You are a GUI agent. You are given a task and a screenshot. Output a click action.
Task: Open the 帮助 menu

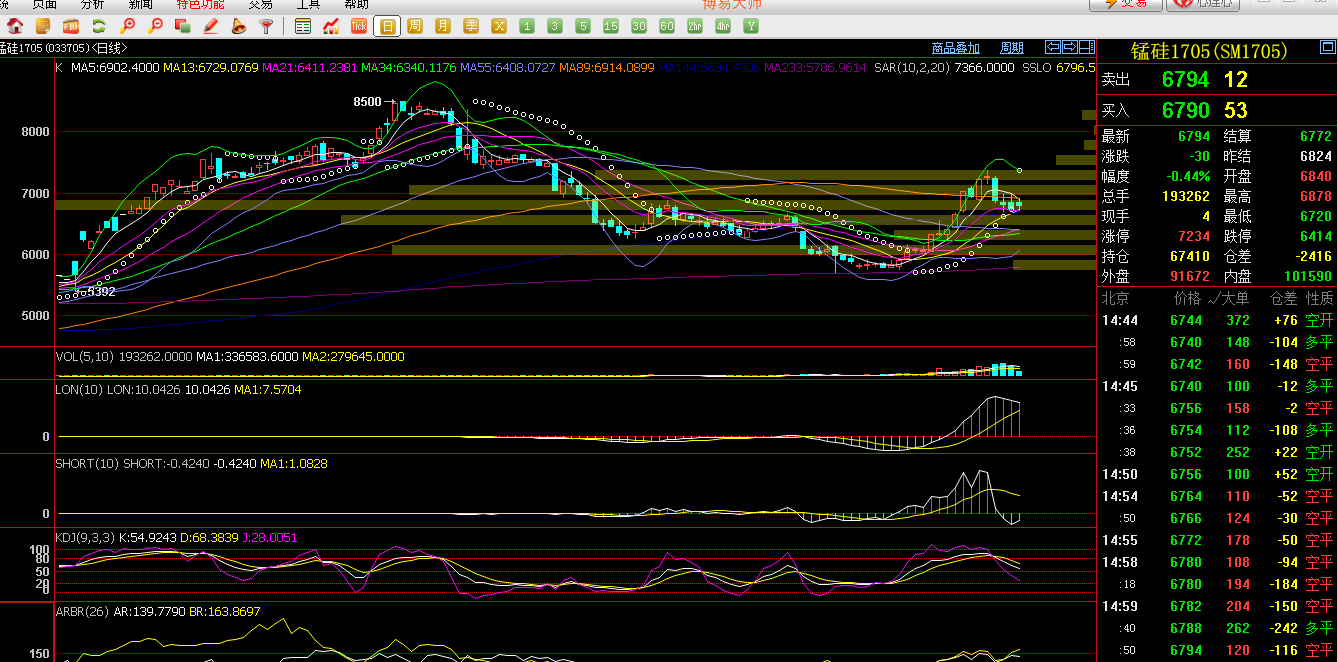[356, 4]
